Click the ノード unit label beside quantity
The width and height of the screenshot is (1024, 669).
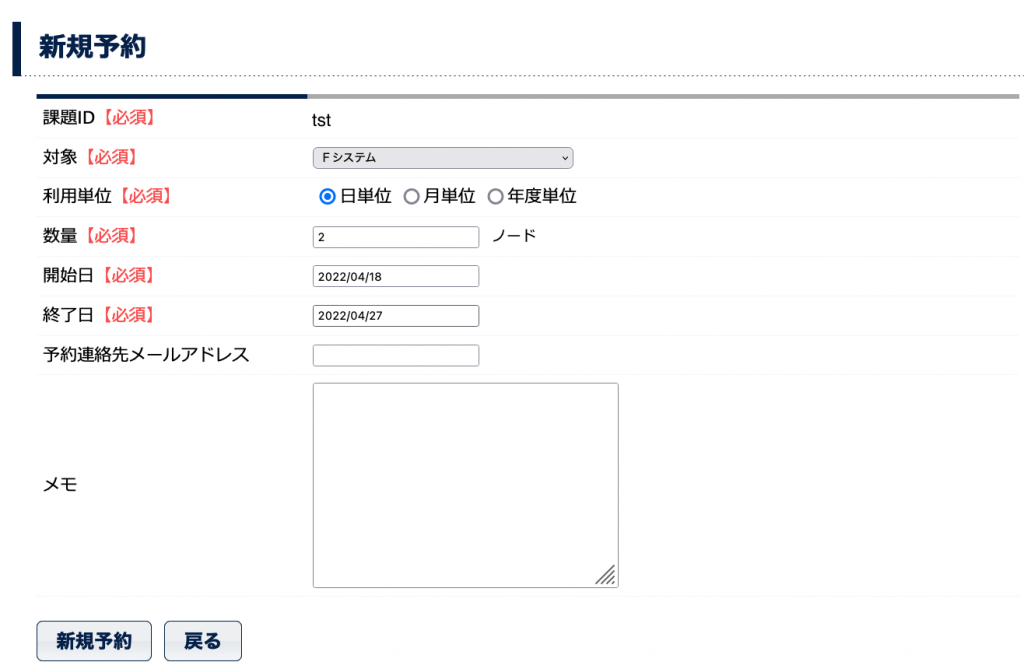pos(514,236)
